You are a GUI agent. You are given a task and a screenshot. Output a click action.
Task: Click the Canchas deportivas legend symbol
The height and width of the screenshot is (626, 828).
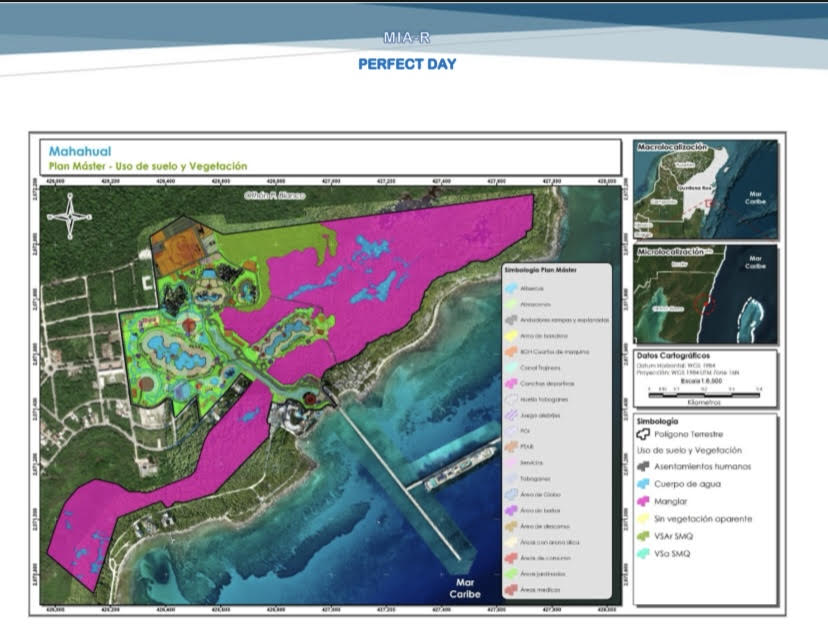point(511,384)
